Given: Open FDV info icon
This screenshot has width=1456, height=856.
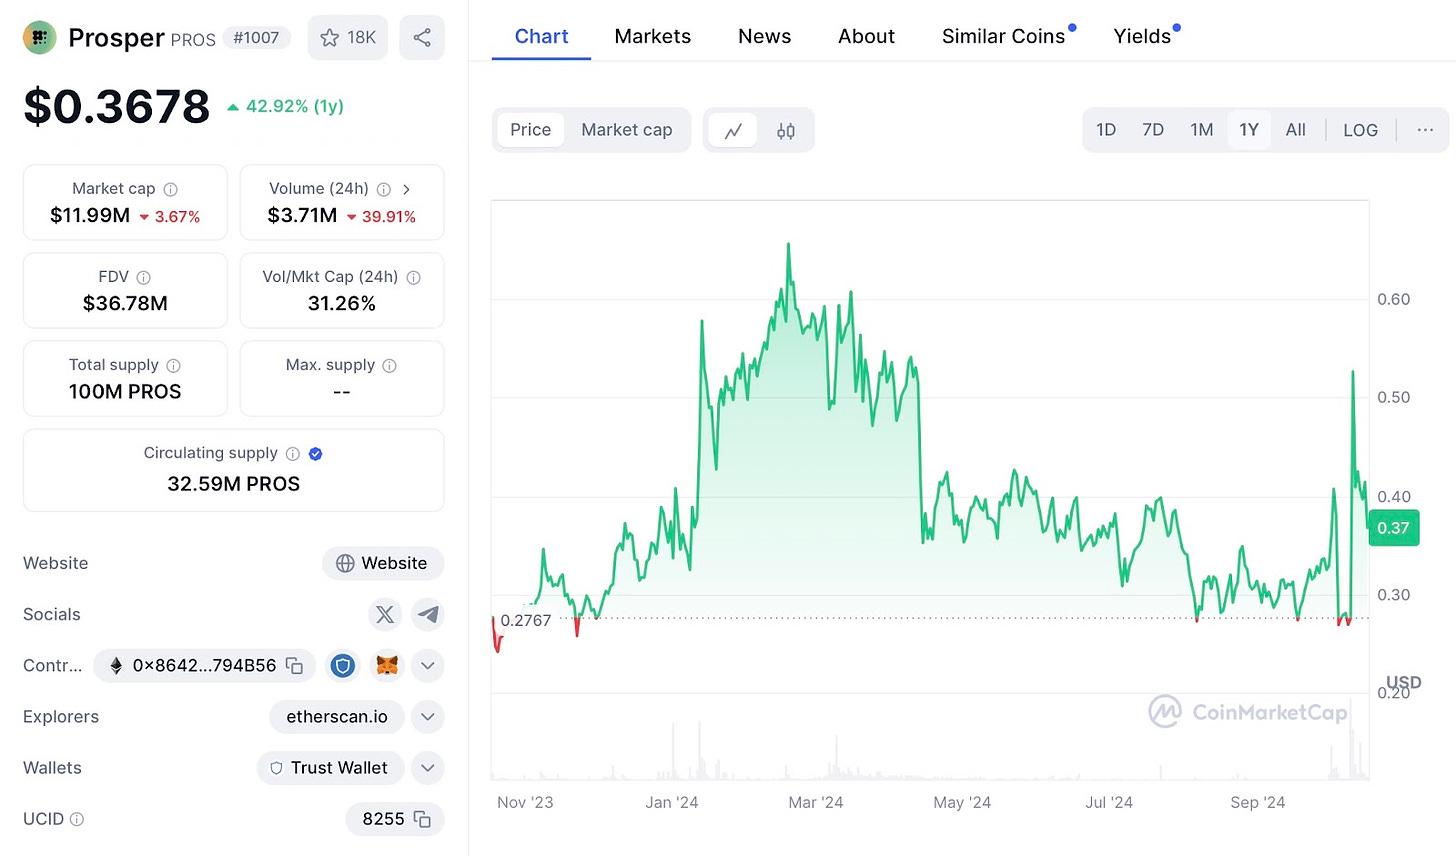Looking at the screenshot, I should [143, 277].
